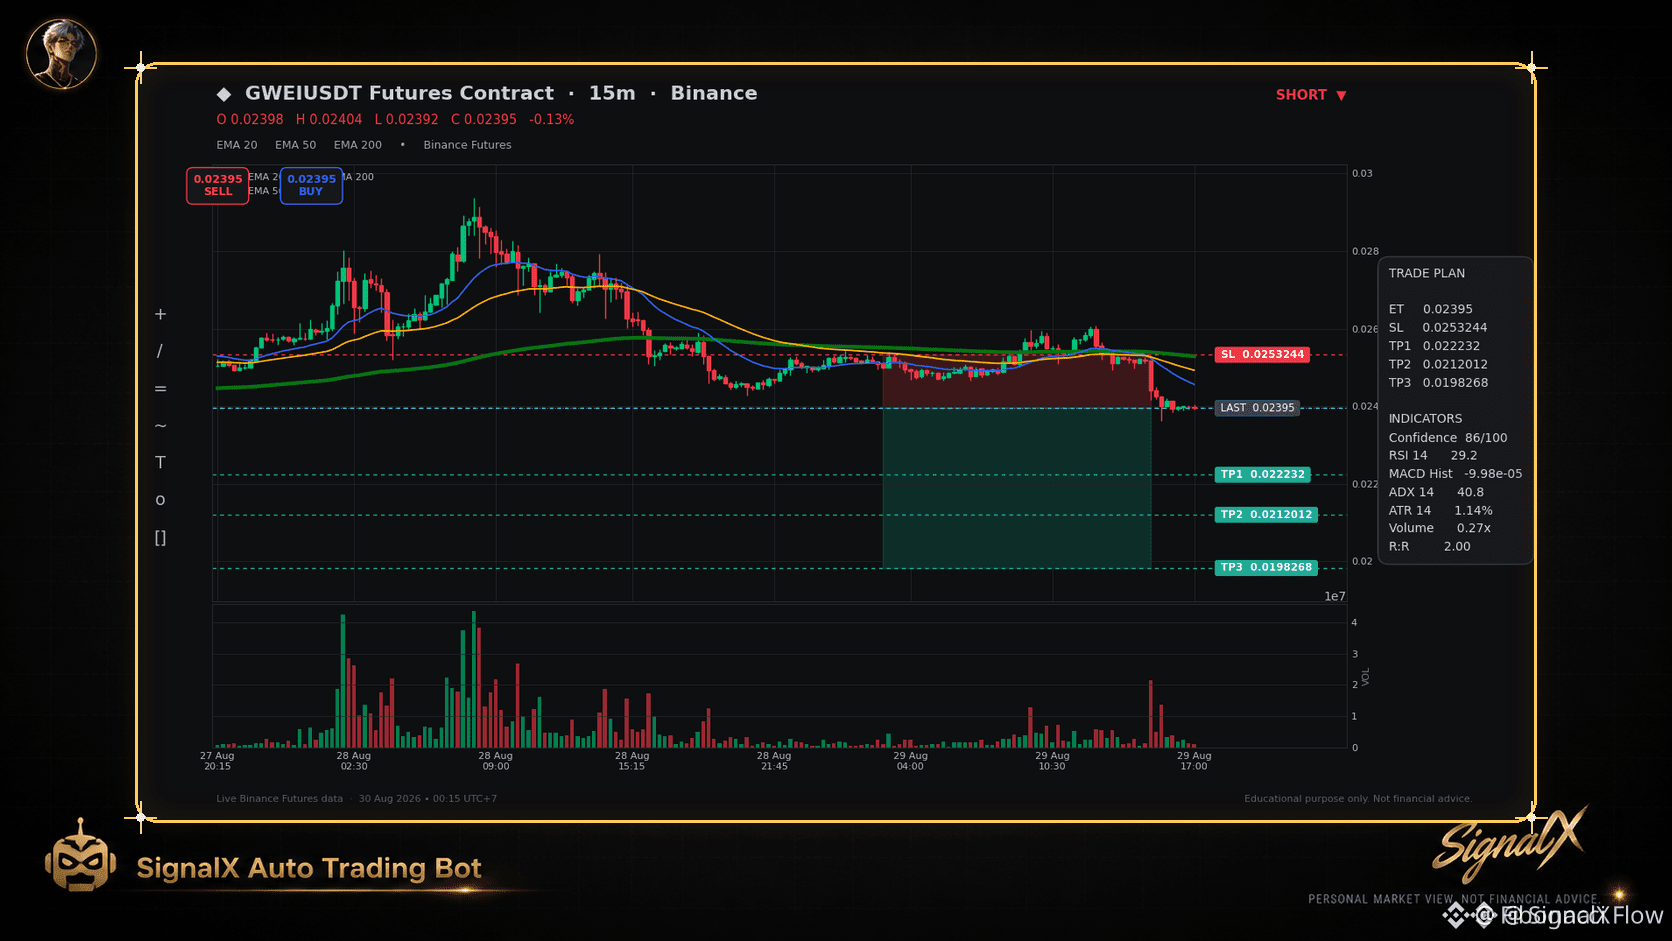Click the robot head bot logo
This screenshot has width=1672, height=941.
[80, 856]
